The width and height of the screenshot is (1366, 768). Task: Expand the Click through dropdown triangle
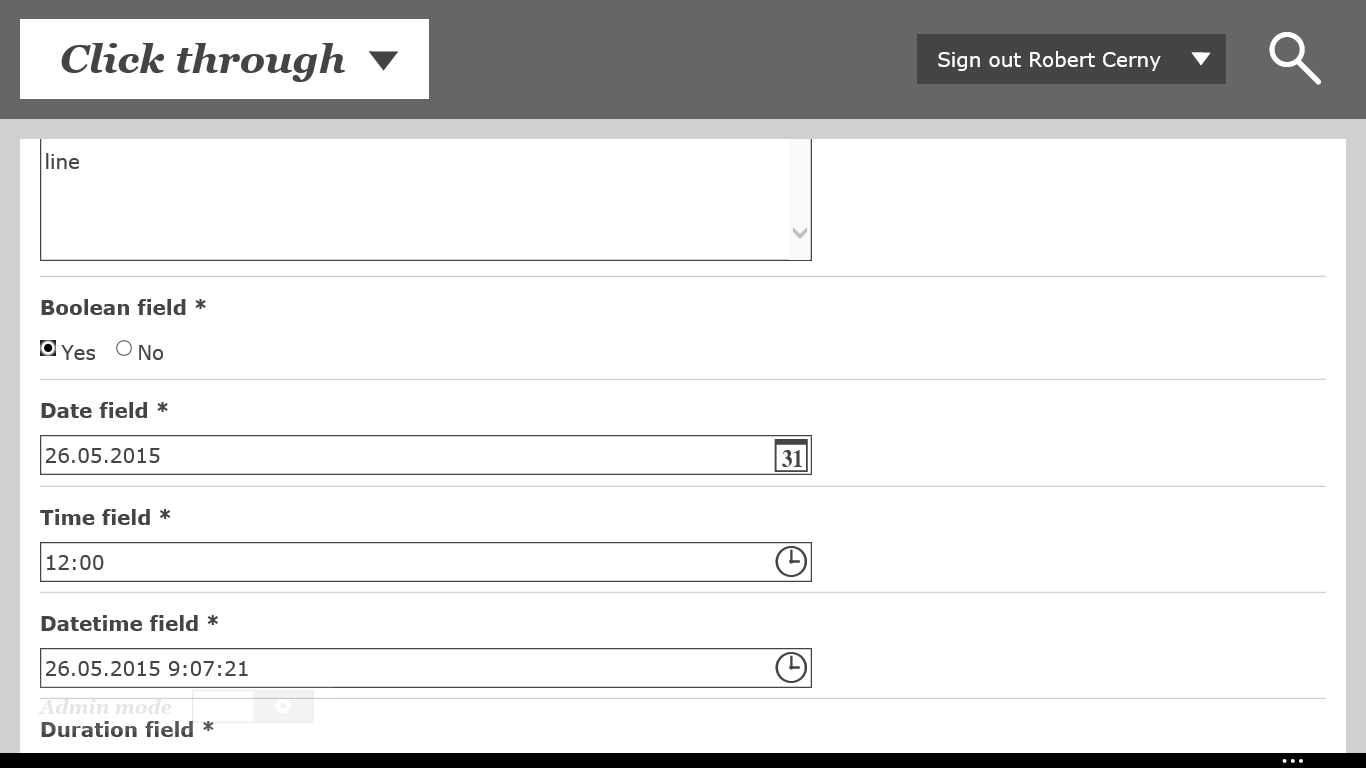[383, 60]
